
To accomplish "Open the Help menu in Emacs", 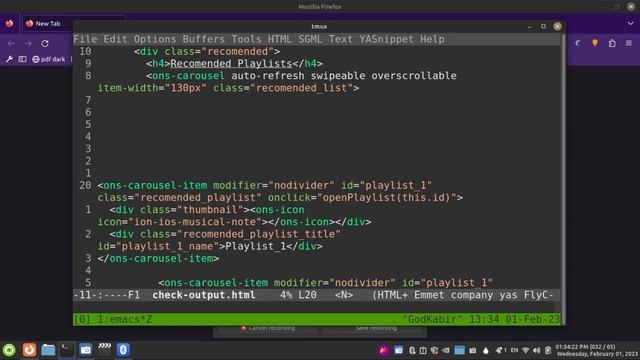I will click(x=432, y=39).
